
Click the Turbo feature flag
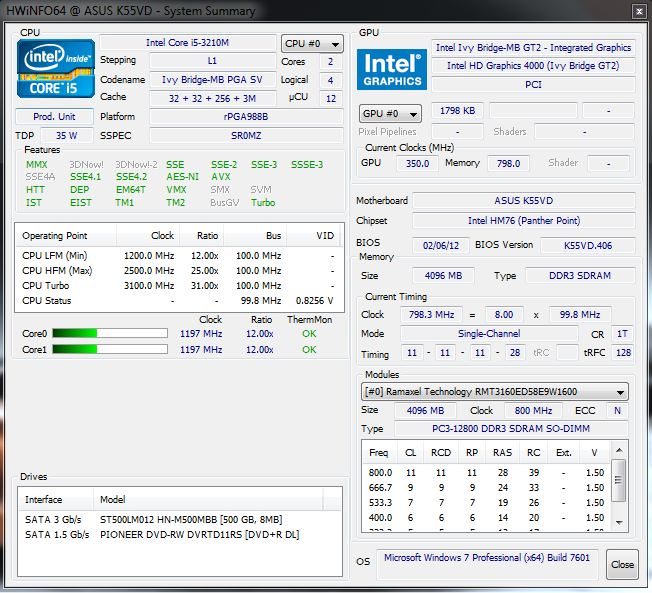coord(263,203)
